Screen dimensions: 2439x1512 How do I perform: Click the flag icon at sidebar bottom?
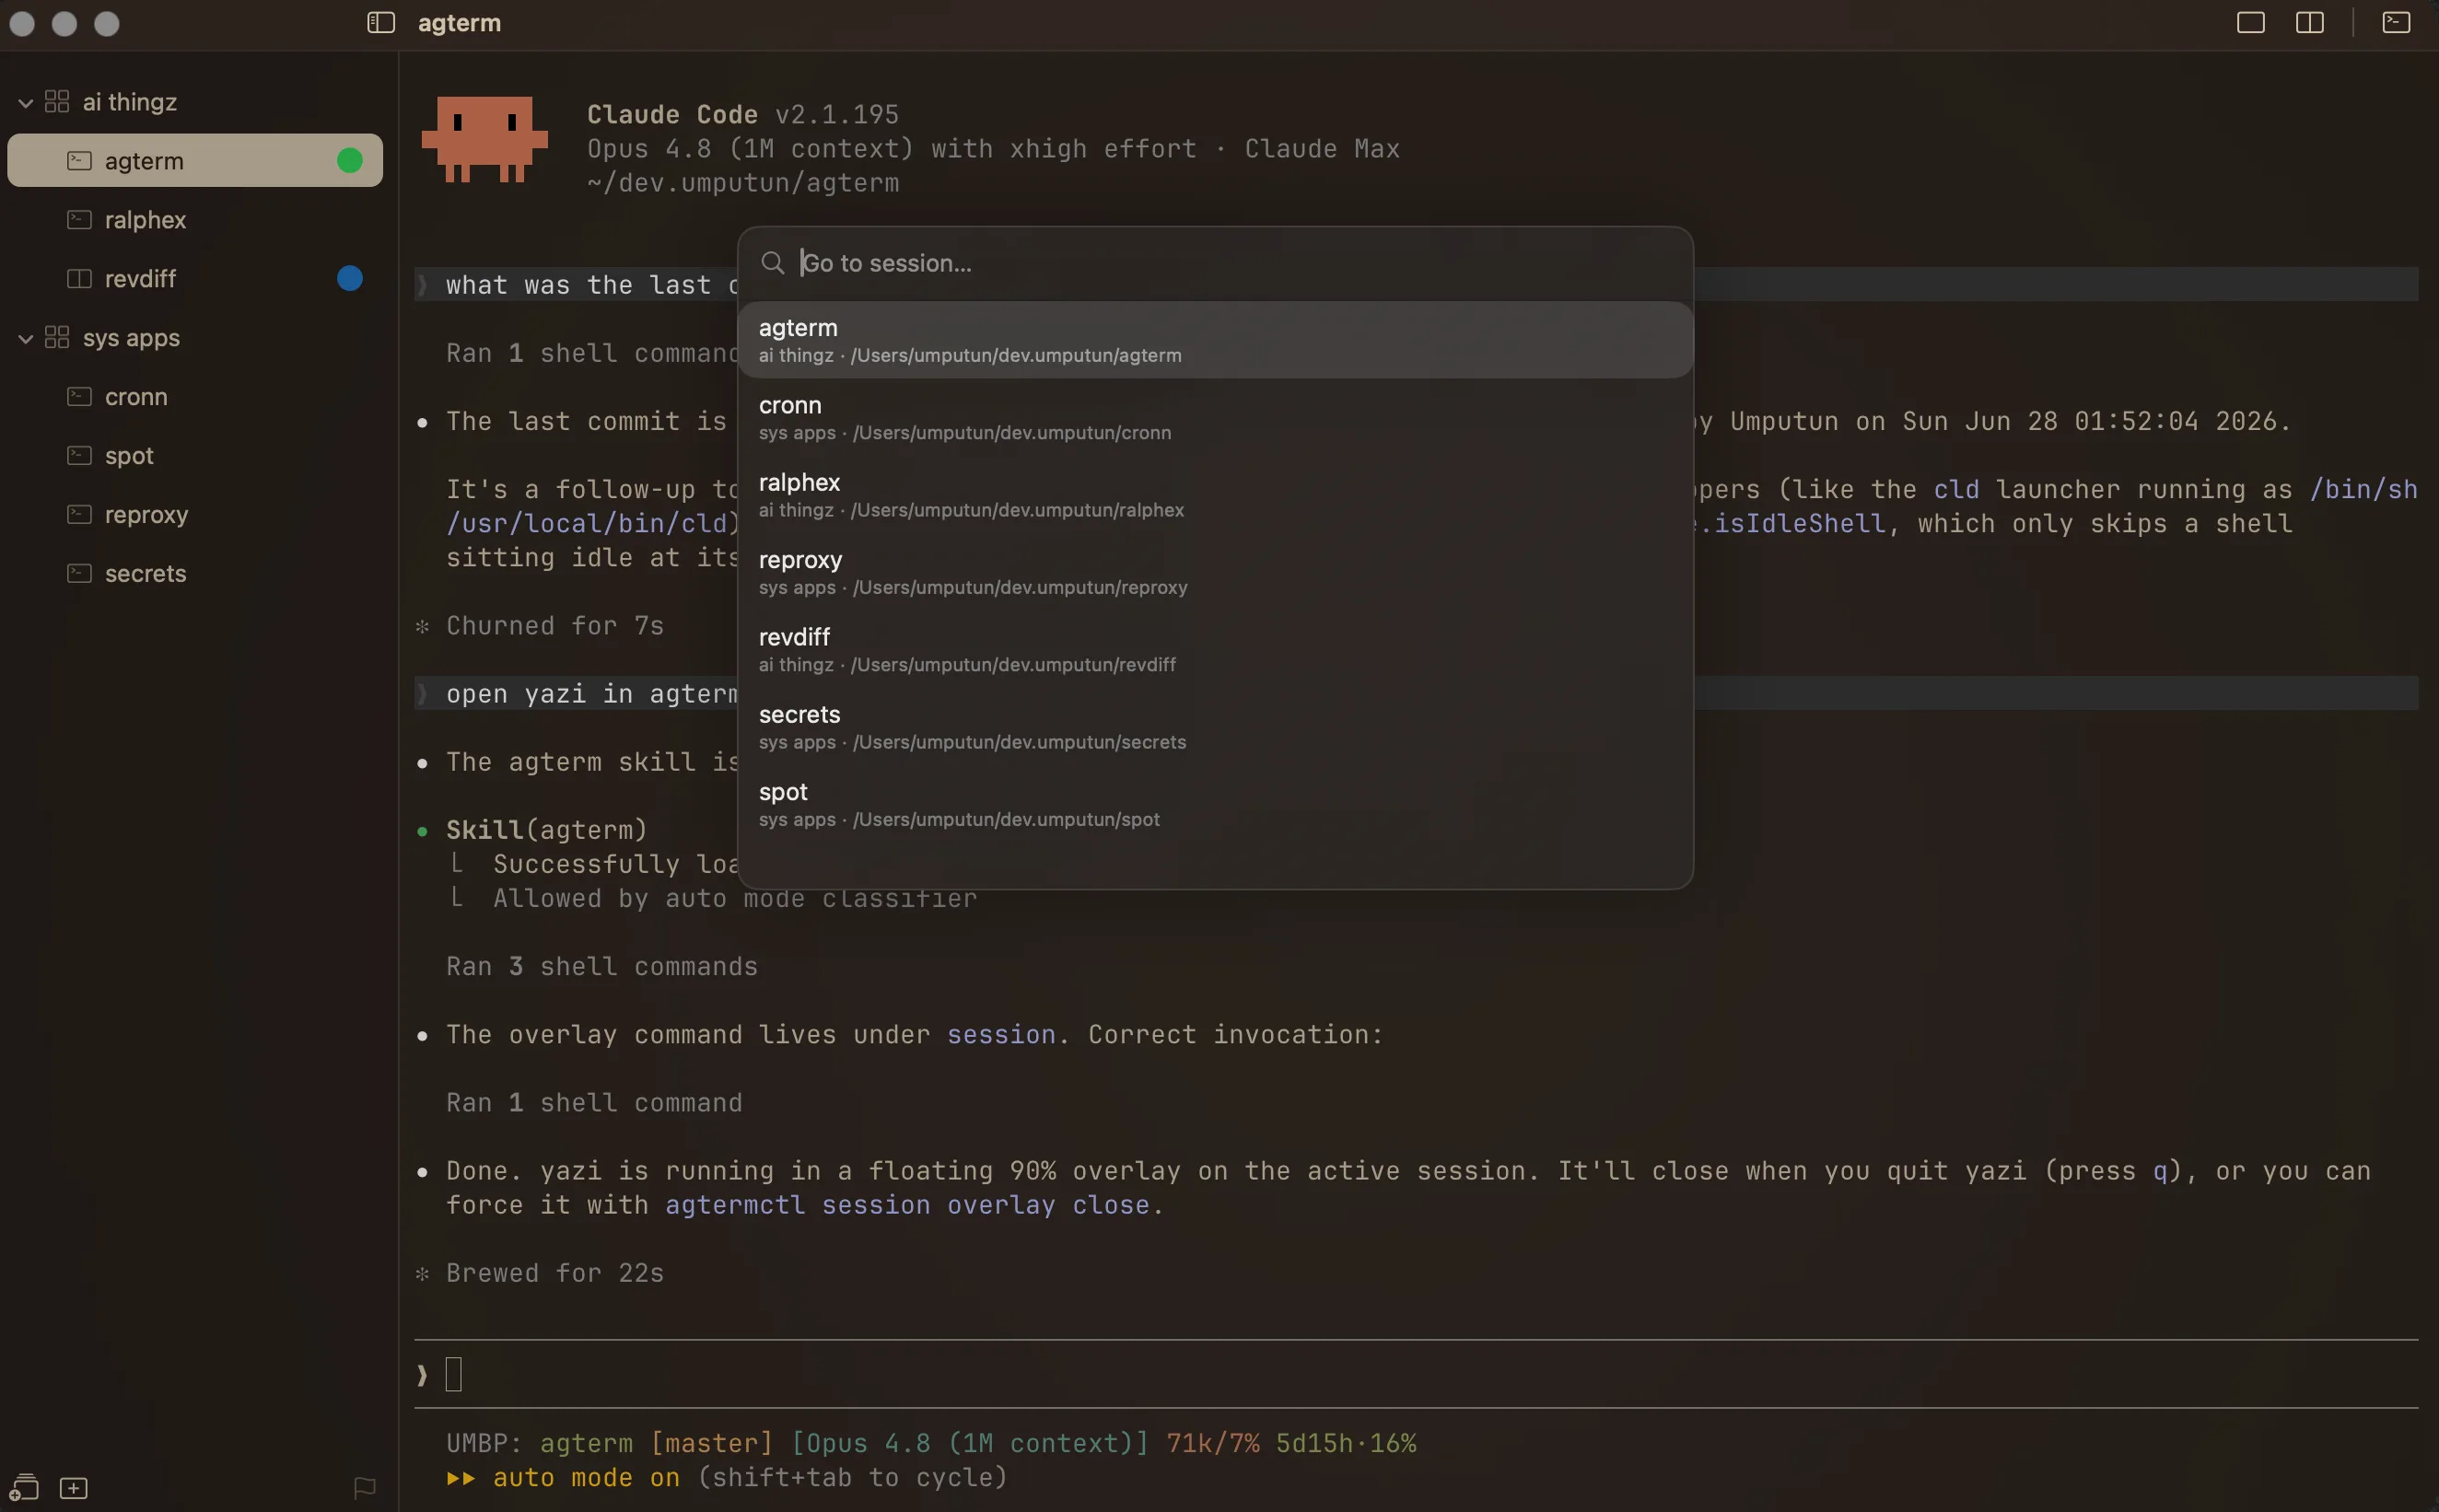click(x=365, y=1488)
